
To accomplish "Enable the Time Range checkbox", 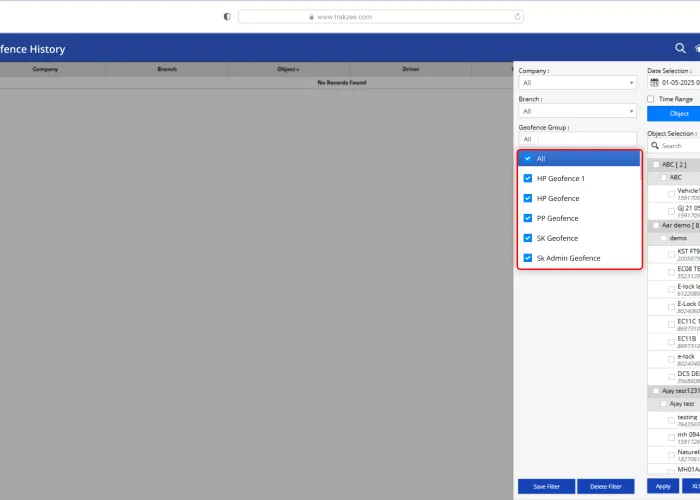I will click(x=652, y=99).
